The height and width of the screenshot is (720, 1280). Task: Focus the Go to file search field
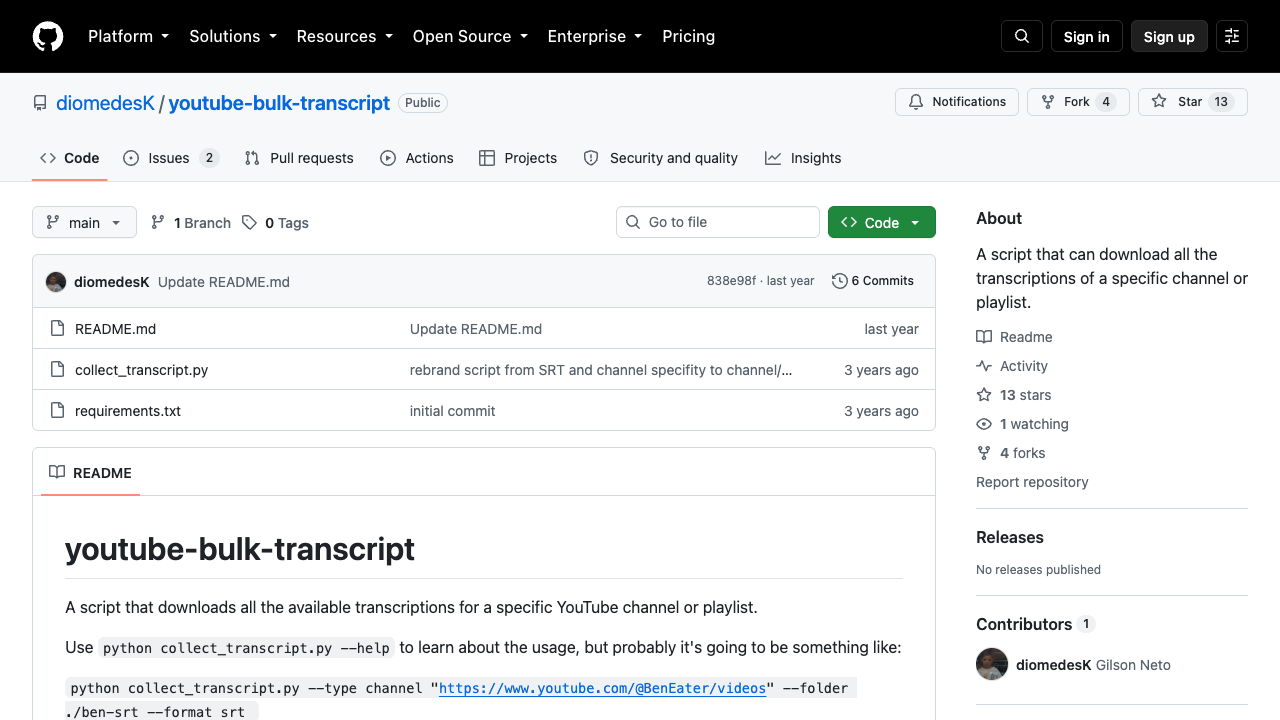pos(718,222)
